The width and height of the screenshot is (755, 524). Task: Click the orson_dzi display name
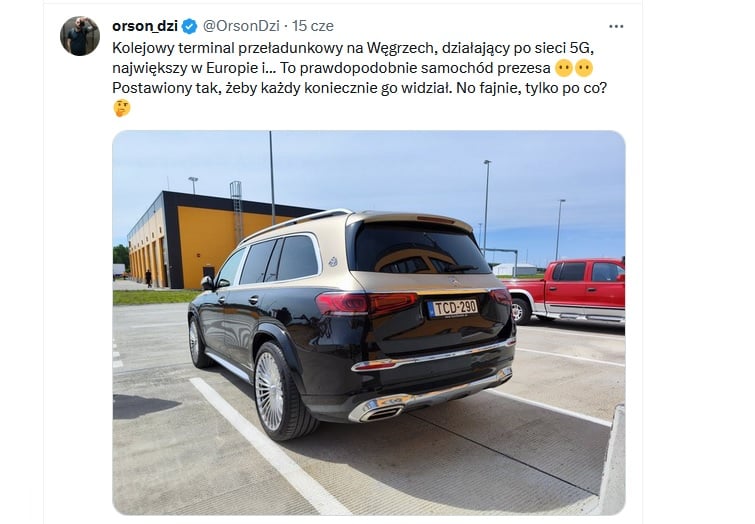coord(145,26)
